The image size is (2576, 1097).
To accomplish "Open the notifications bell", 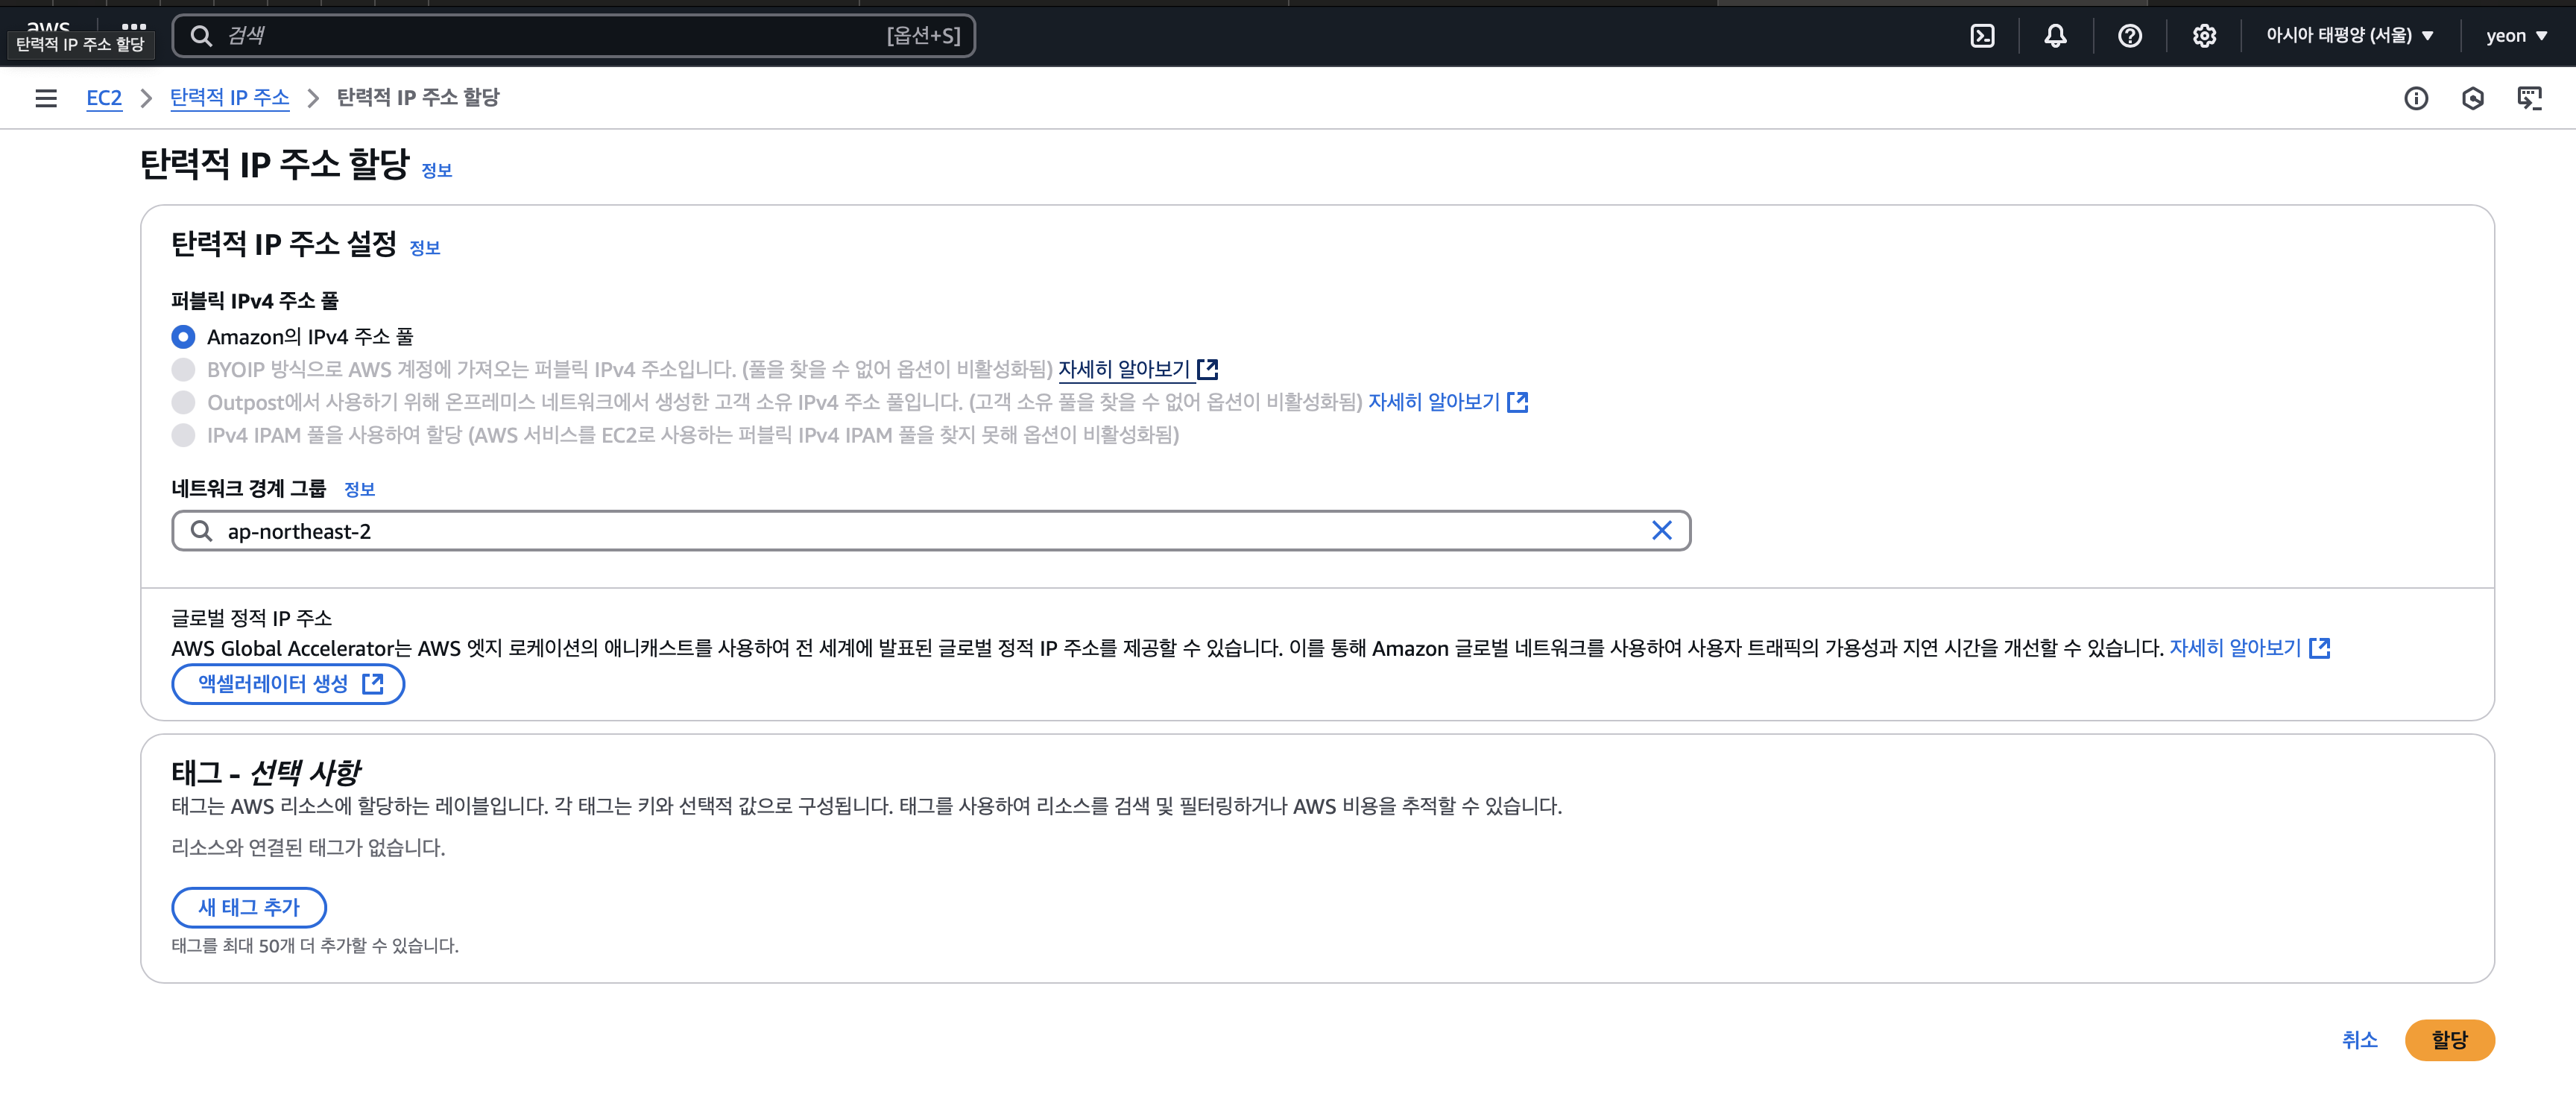I will click(x=2054, y=36).
